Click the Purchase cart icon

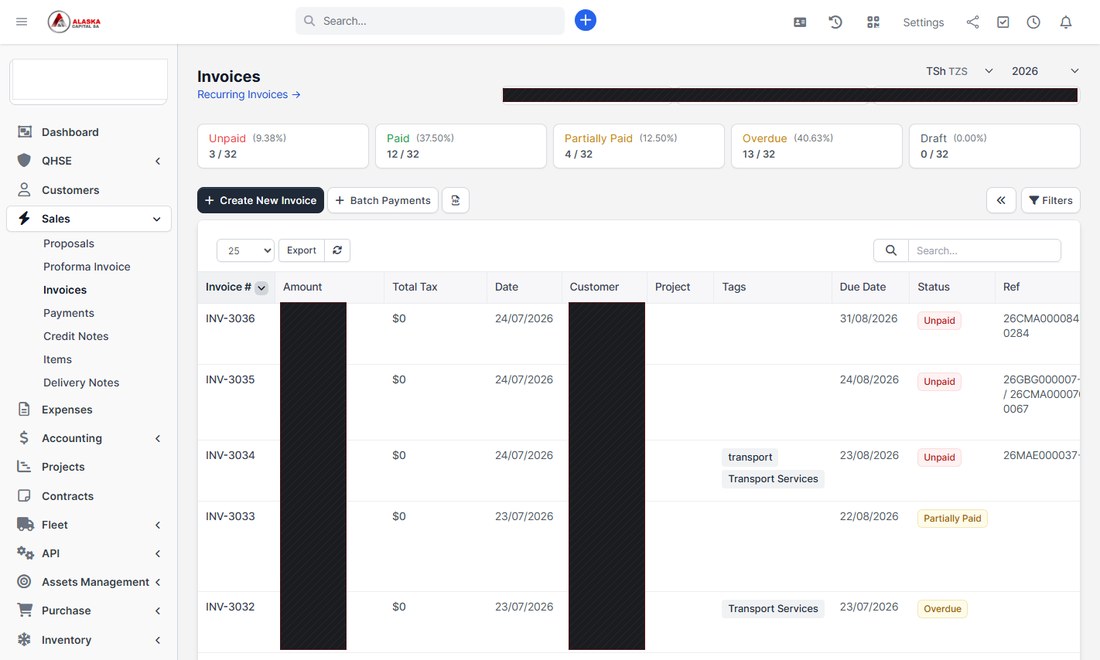coord(25,610)
